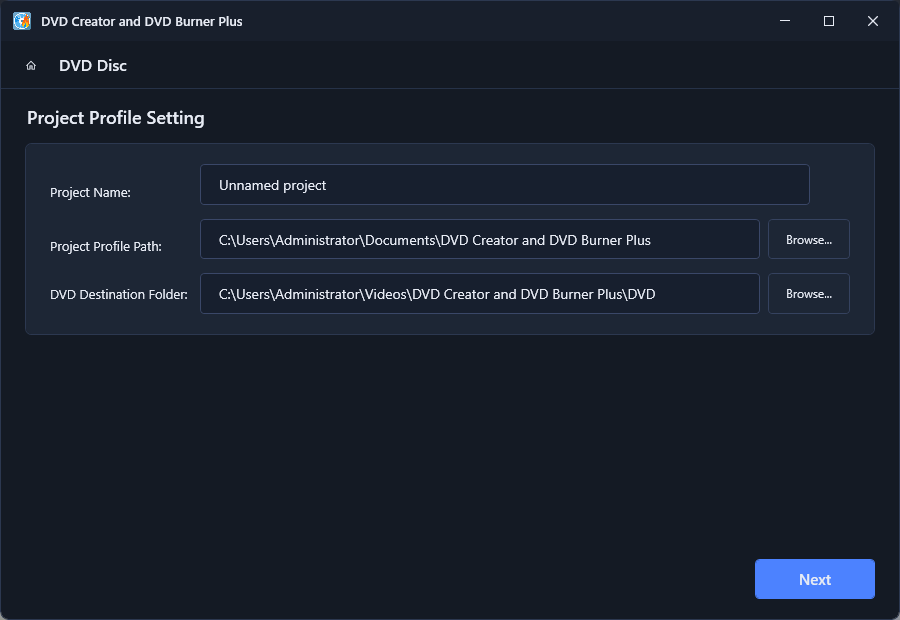Screen dimensions: 900x620
Task: Edit the Project Name field
Action: [505, 185]
